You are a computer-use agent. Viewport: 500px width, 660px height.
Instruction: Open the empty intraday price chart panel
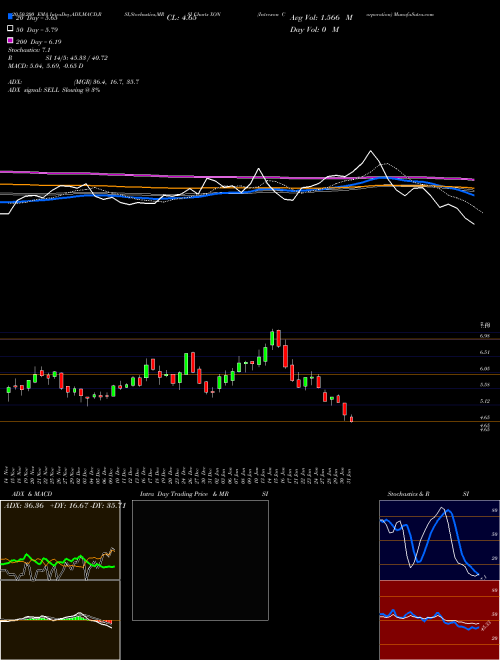pyautogui.click(x=200, y=560)
